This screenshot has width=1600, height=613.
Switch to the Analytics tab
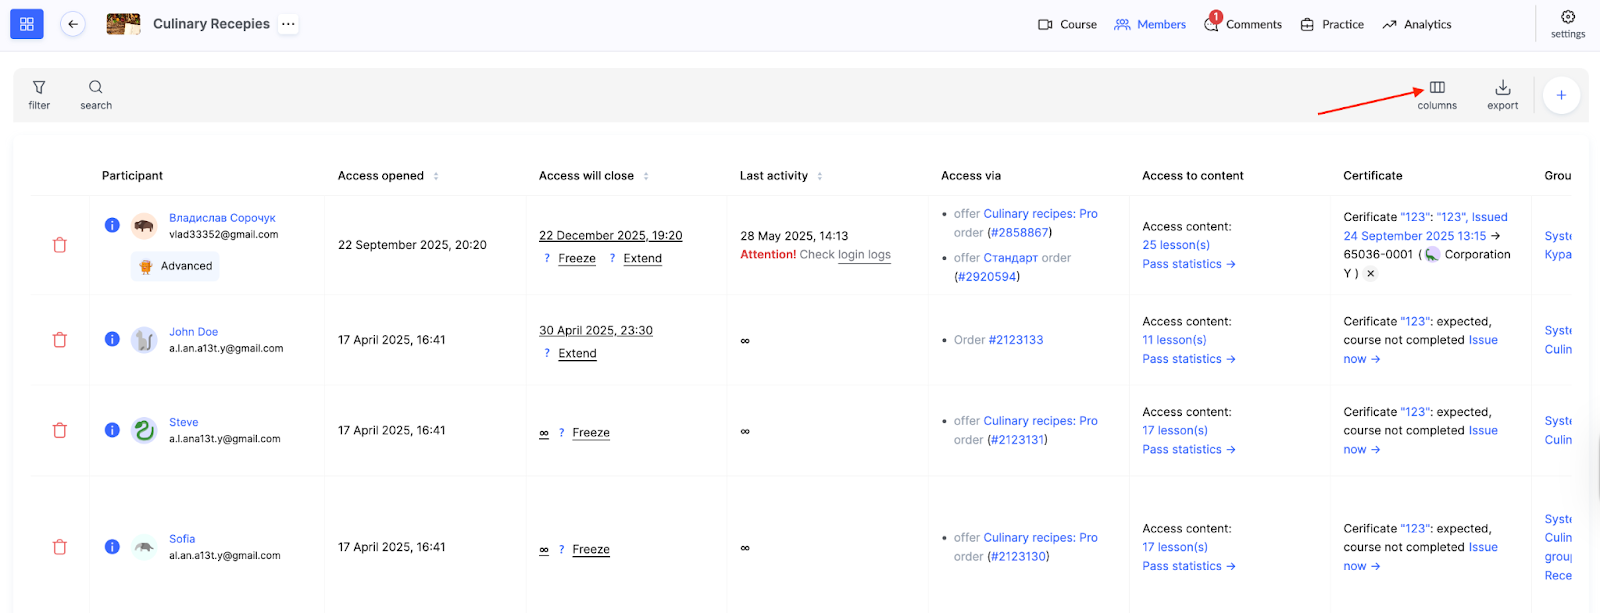coord(1417,24)
